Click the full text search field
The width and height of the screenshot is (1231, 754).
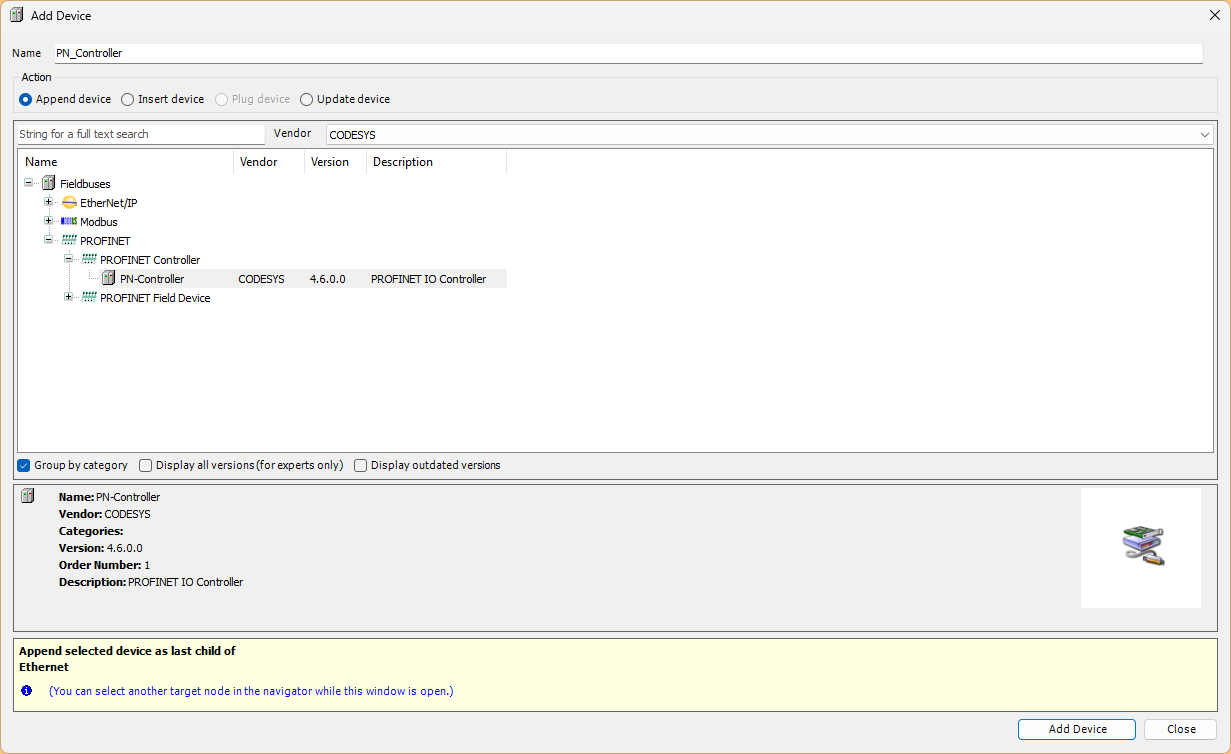[140, 134]
